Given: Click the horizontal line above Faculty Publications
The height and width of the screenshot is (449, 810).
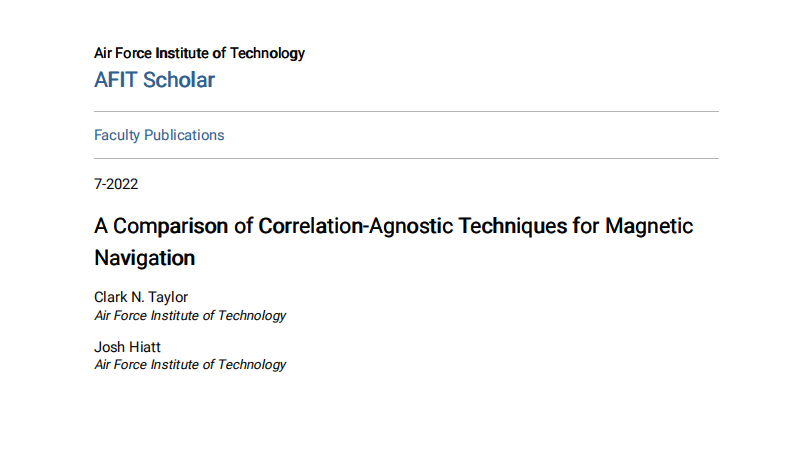Looking at the screenshot, I should click(406, 111).
